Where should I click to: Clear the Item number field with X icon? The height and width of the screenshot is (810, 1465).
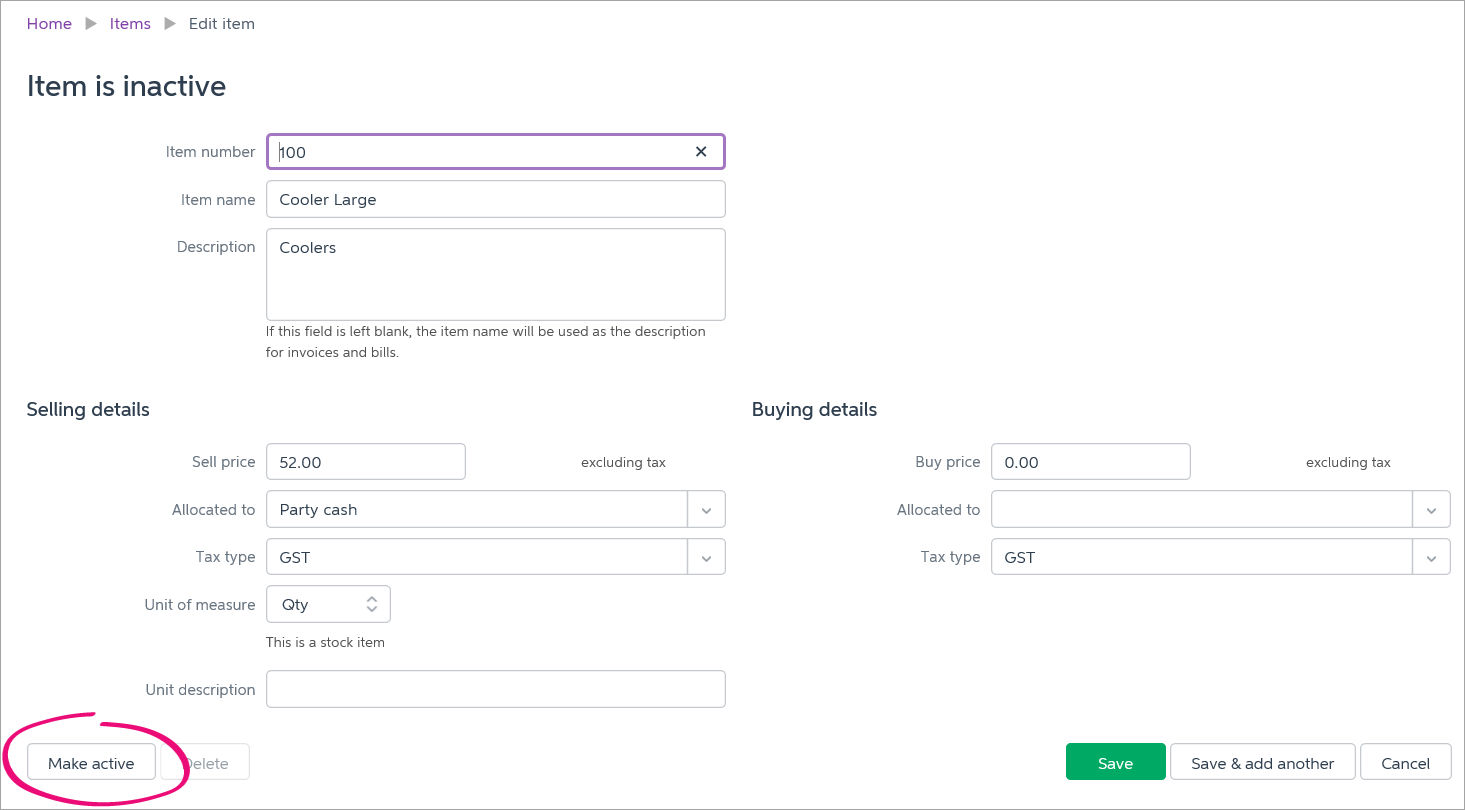(701, 152)
